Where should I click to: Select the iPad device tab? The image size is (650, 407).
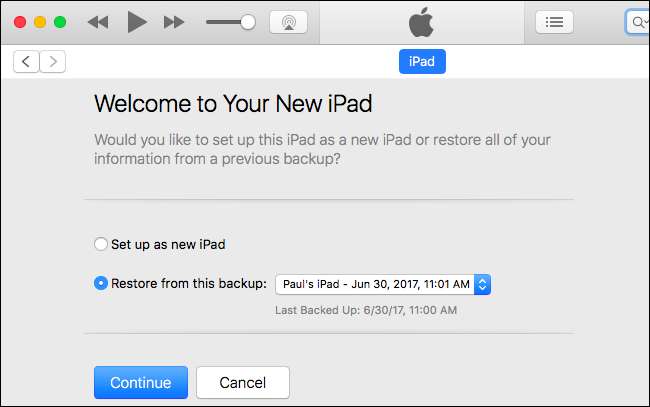click(422, 61)
